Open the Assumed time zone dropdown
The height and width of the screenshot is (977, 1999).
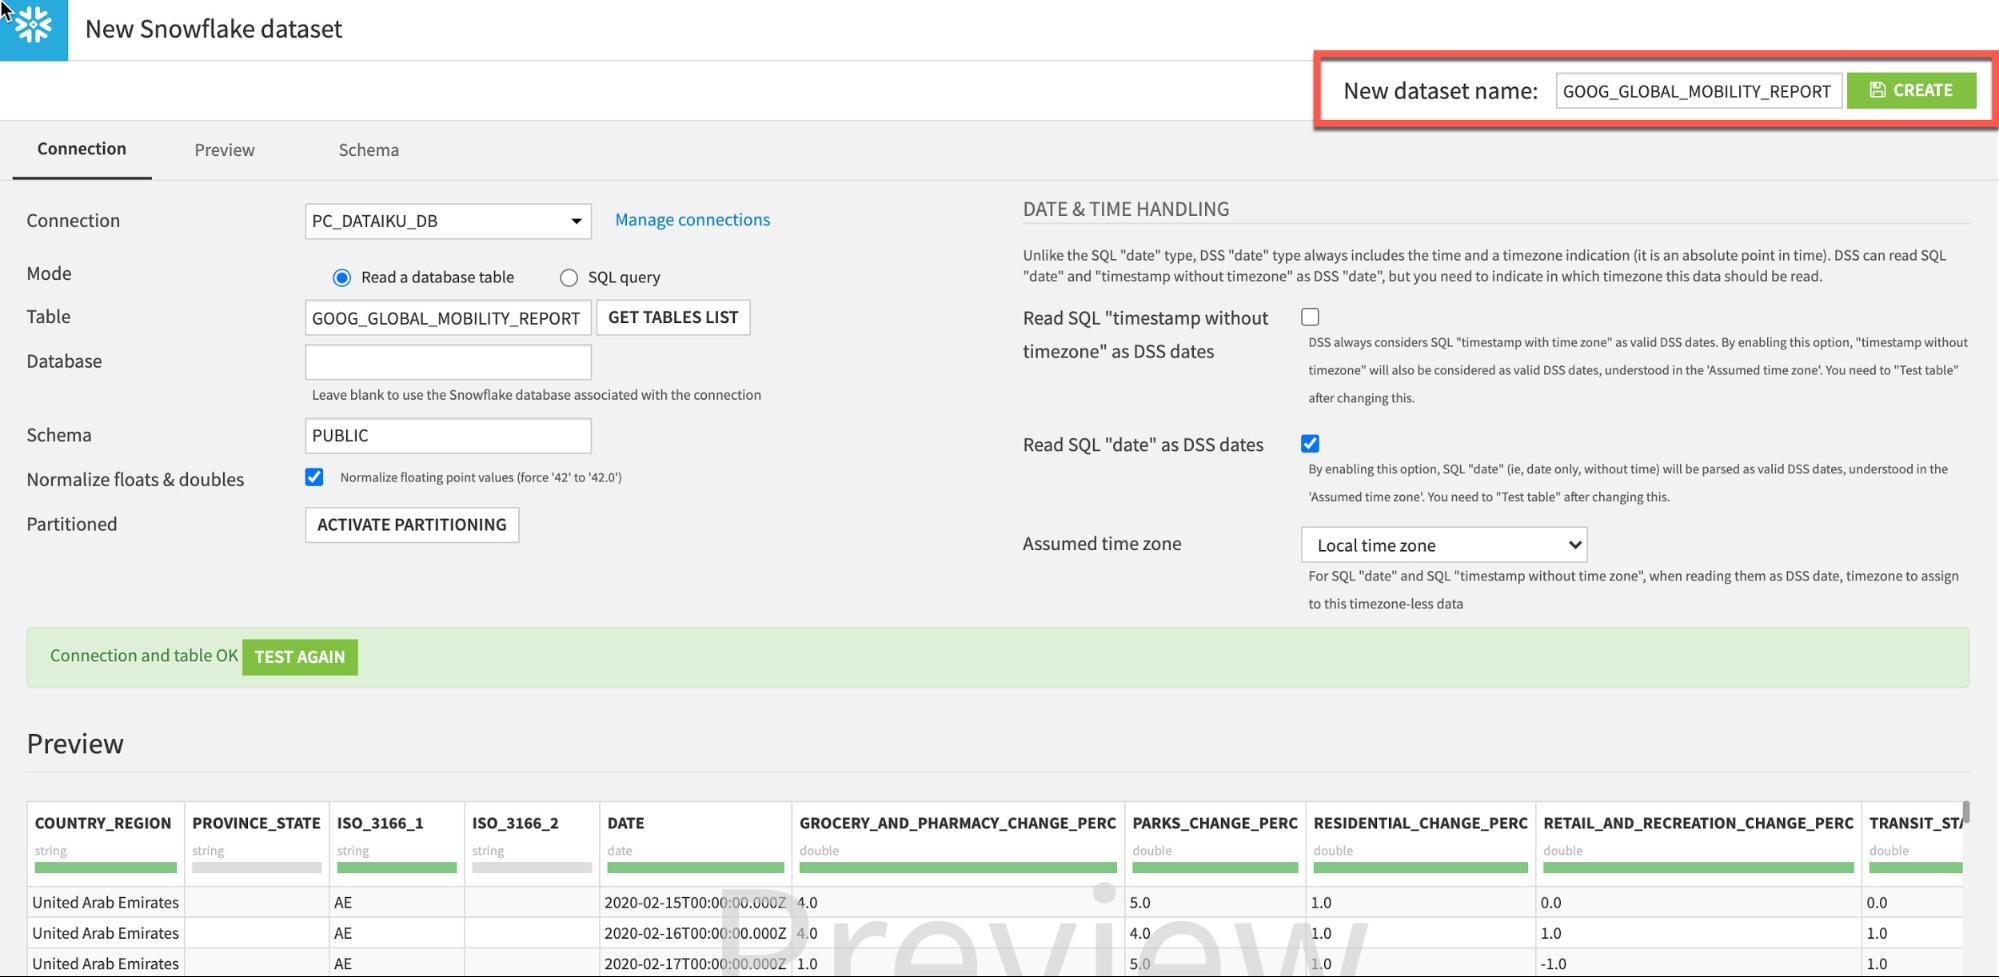tap(1443, 545)
